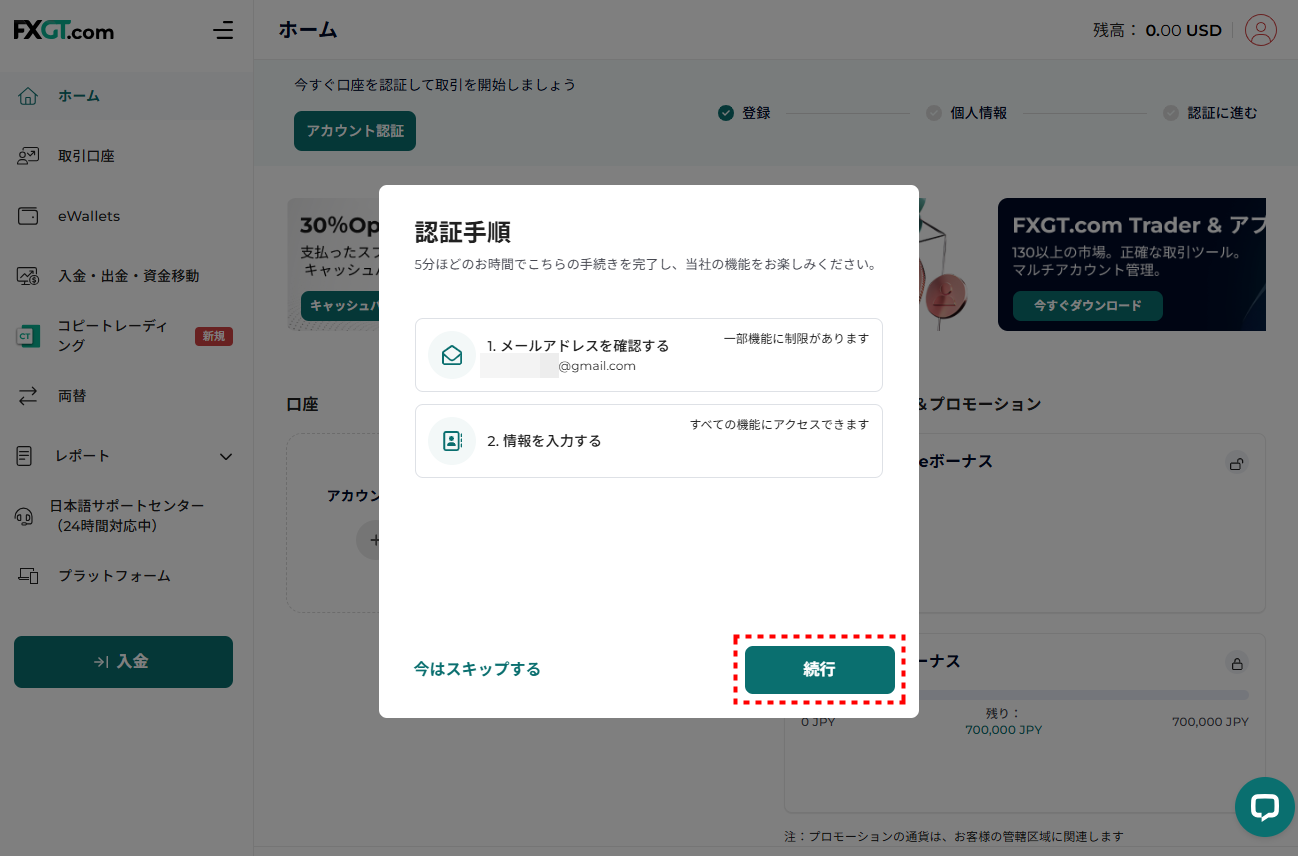Collapse sidebar with hamburger menu icon
1298x856 pixels.
coord(223,31)
